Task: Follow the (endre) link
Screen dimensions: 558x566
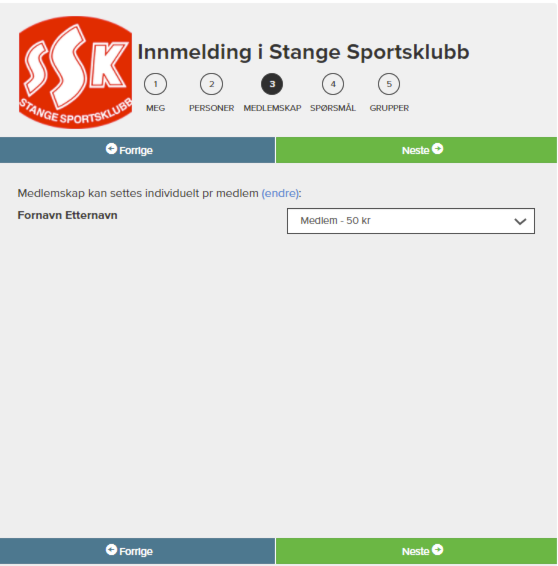Action: click(280, 193)
